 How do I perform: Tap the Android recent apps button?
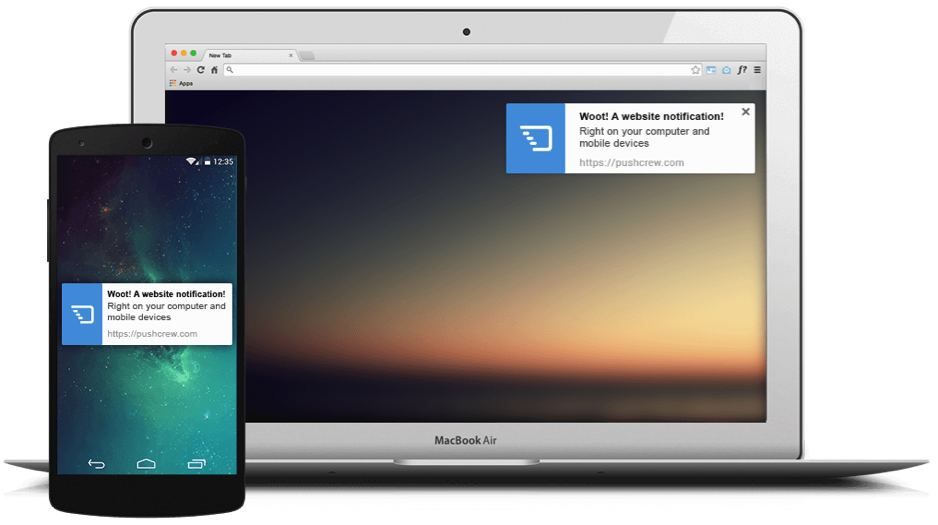point(196,464)
